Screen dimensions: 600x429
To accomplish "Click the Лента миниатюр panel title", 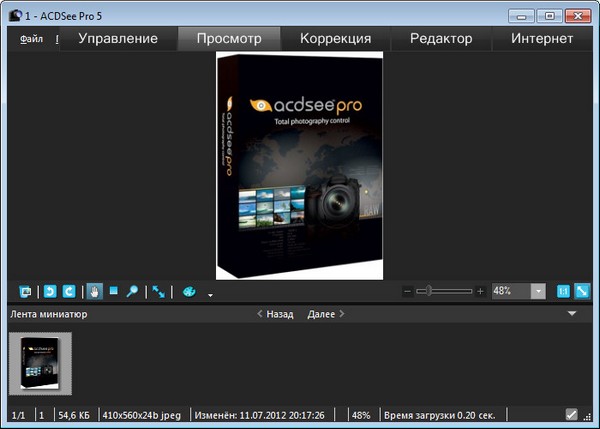I will tap(49, 314).
